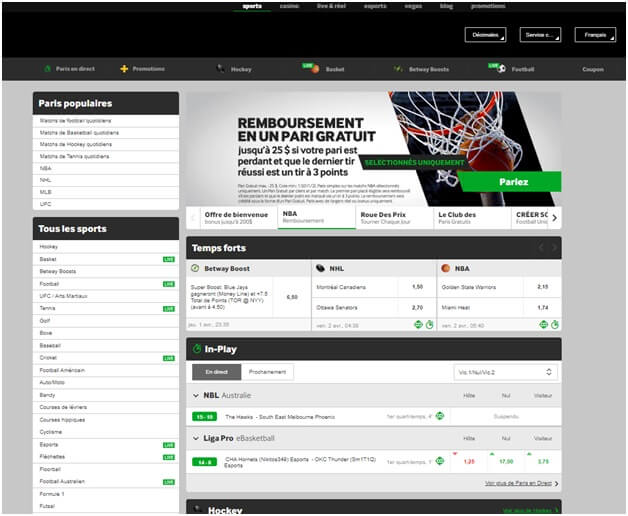Select the 17,00 draw odds for CHA Hornets
The height and width of the screenshot is (516, 628).
pos(506,462)
